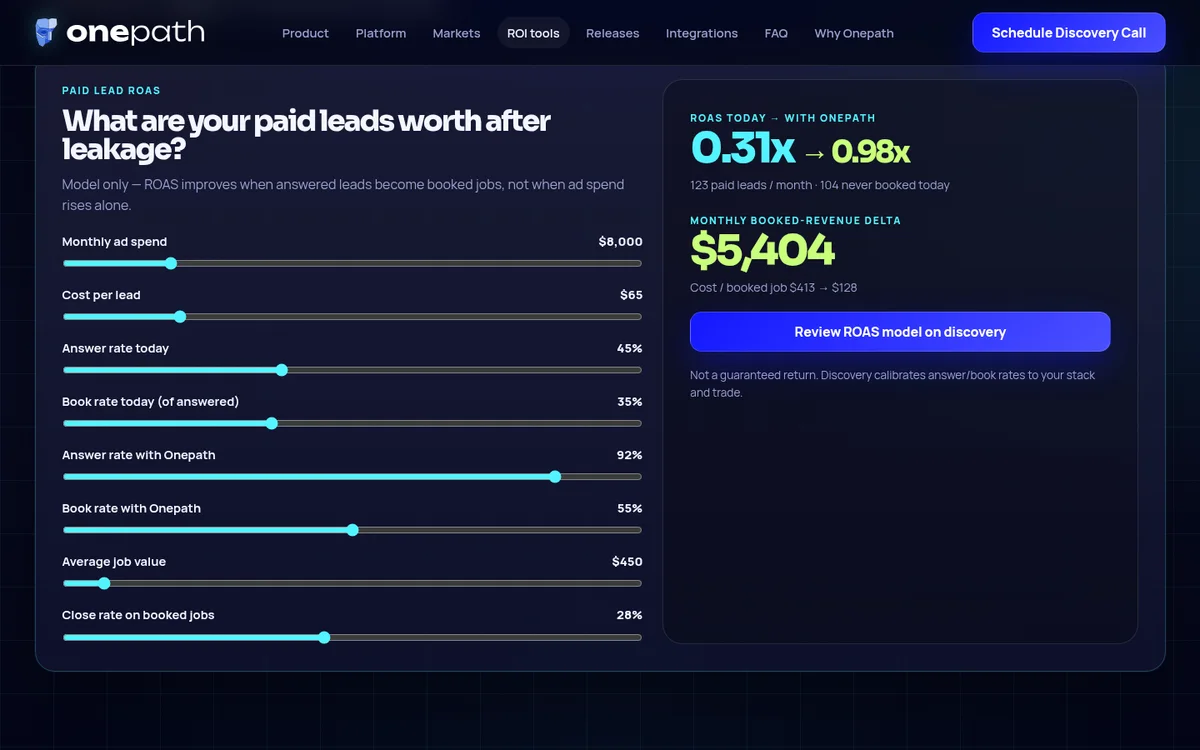The width and height of the screenshot is (1200, 750).
Task: Adjust the Book rate with Onepath slider
Action: (352, 530)
